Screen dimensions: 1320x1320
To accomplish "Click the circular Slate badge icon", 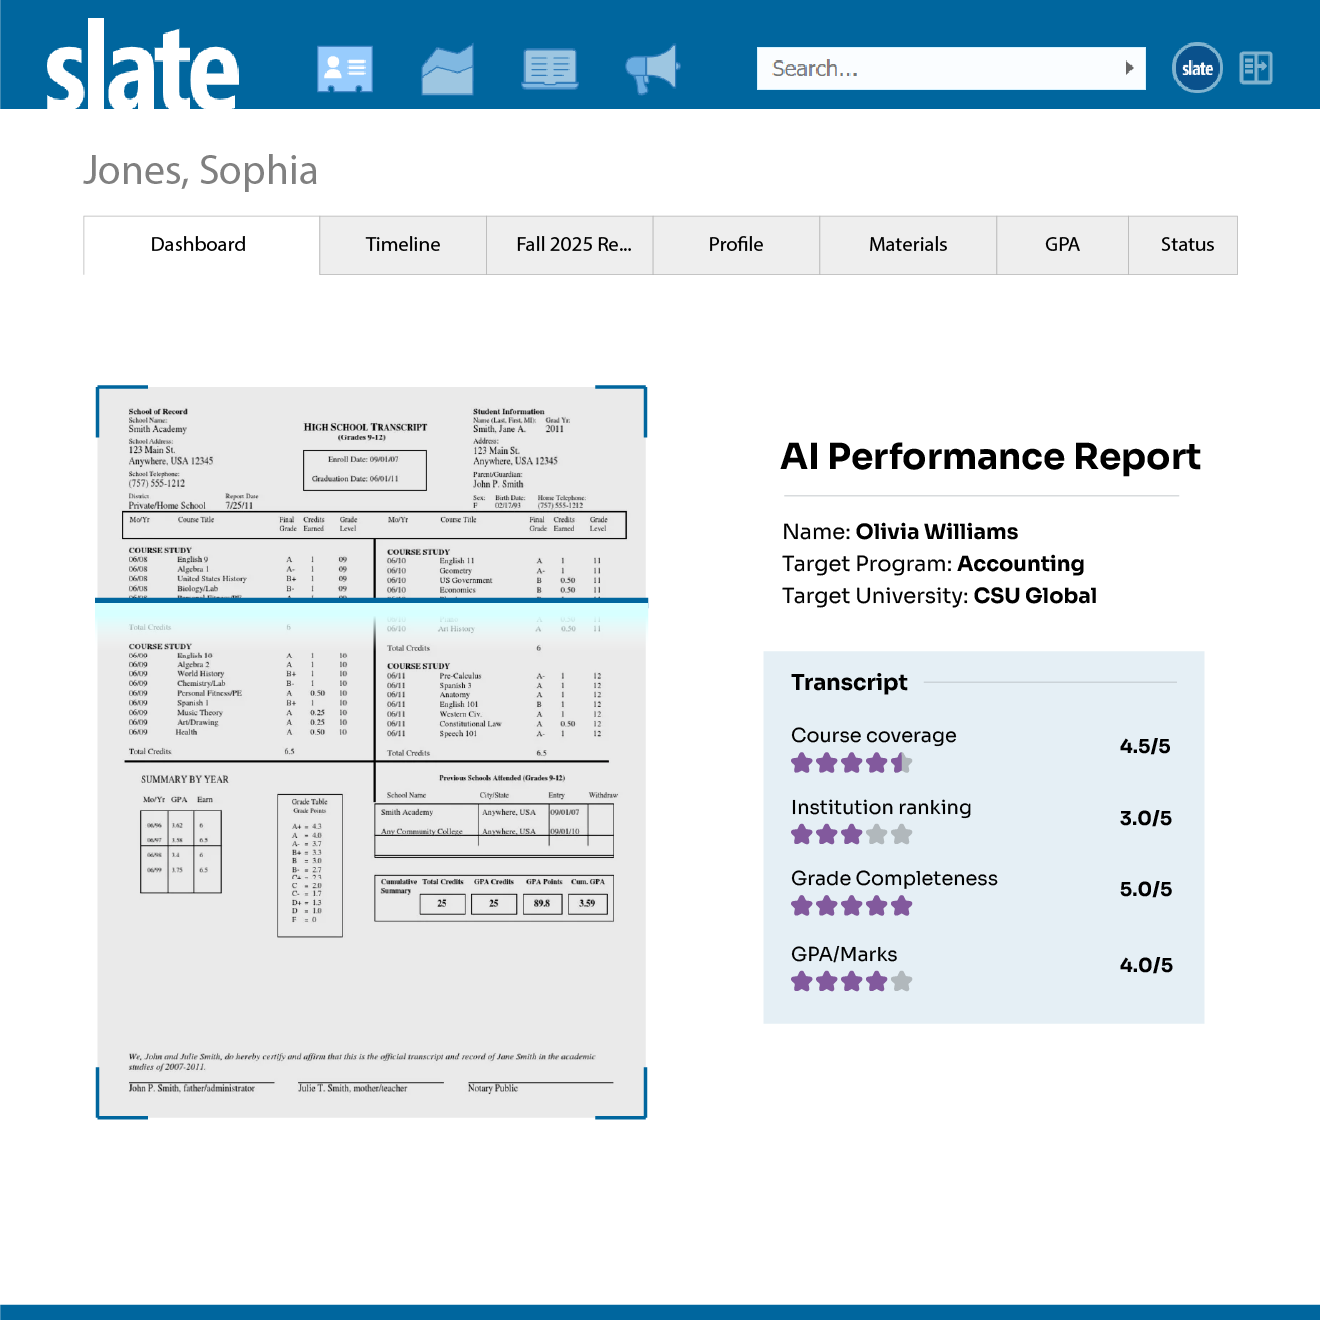I will click(x=1197, y=67).
